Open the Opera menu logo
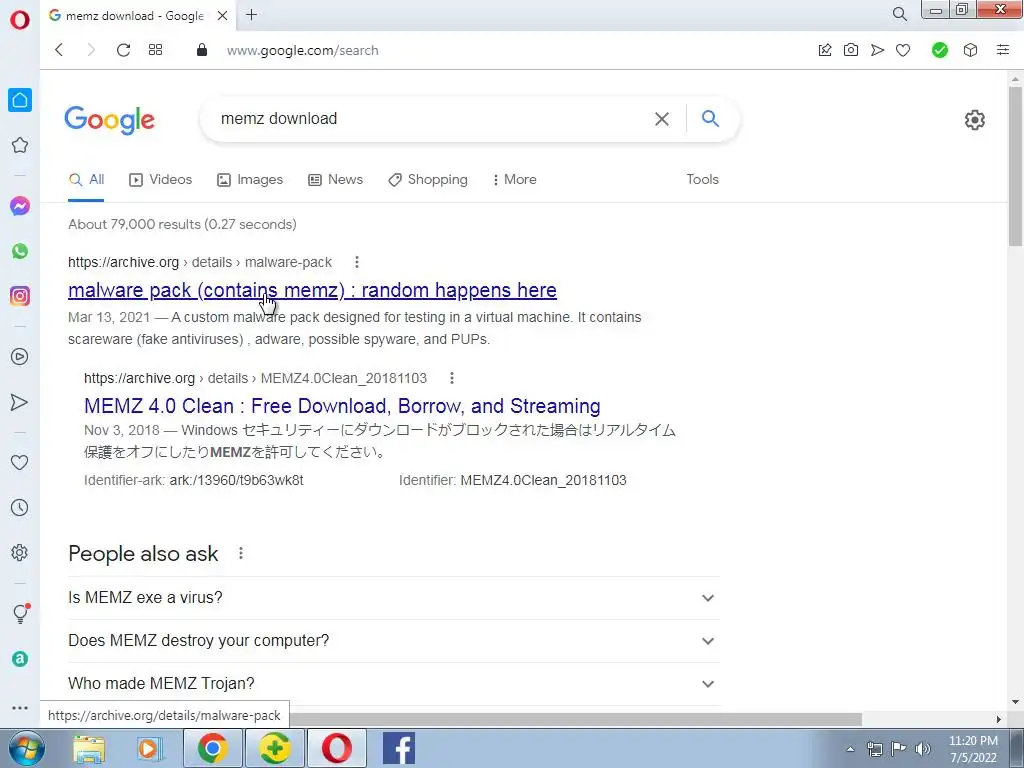Screen dimensions: 1024x768 click(20, 19)
